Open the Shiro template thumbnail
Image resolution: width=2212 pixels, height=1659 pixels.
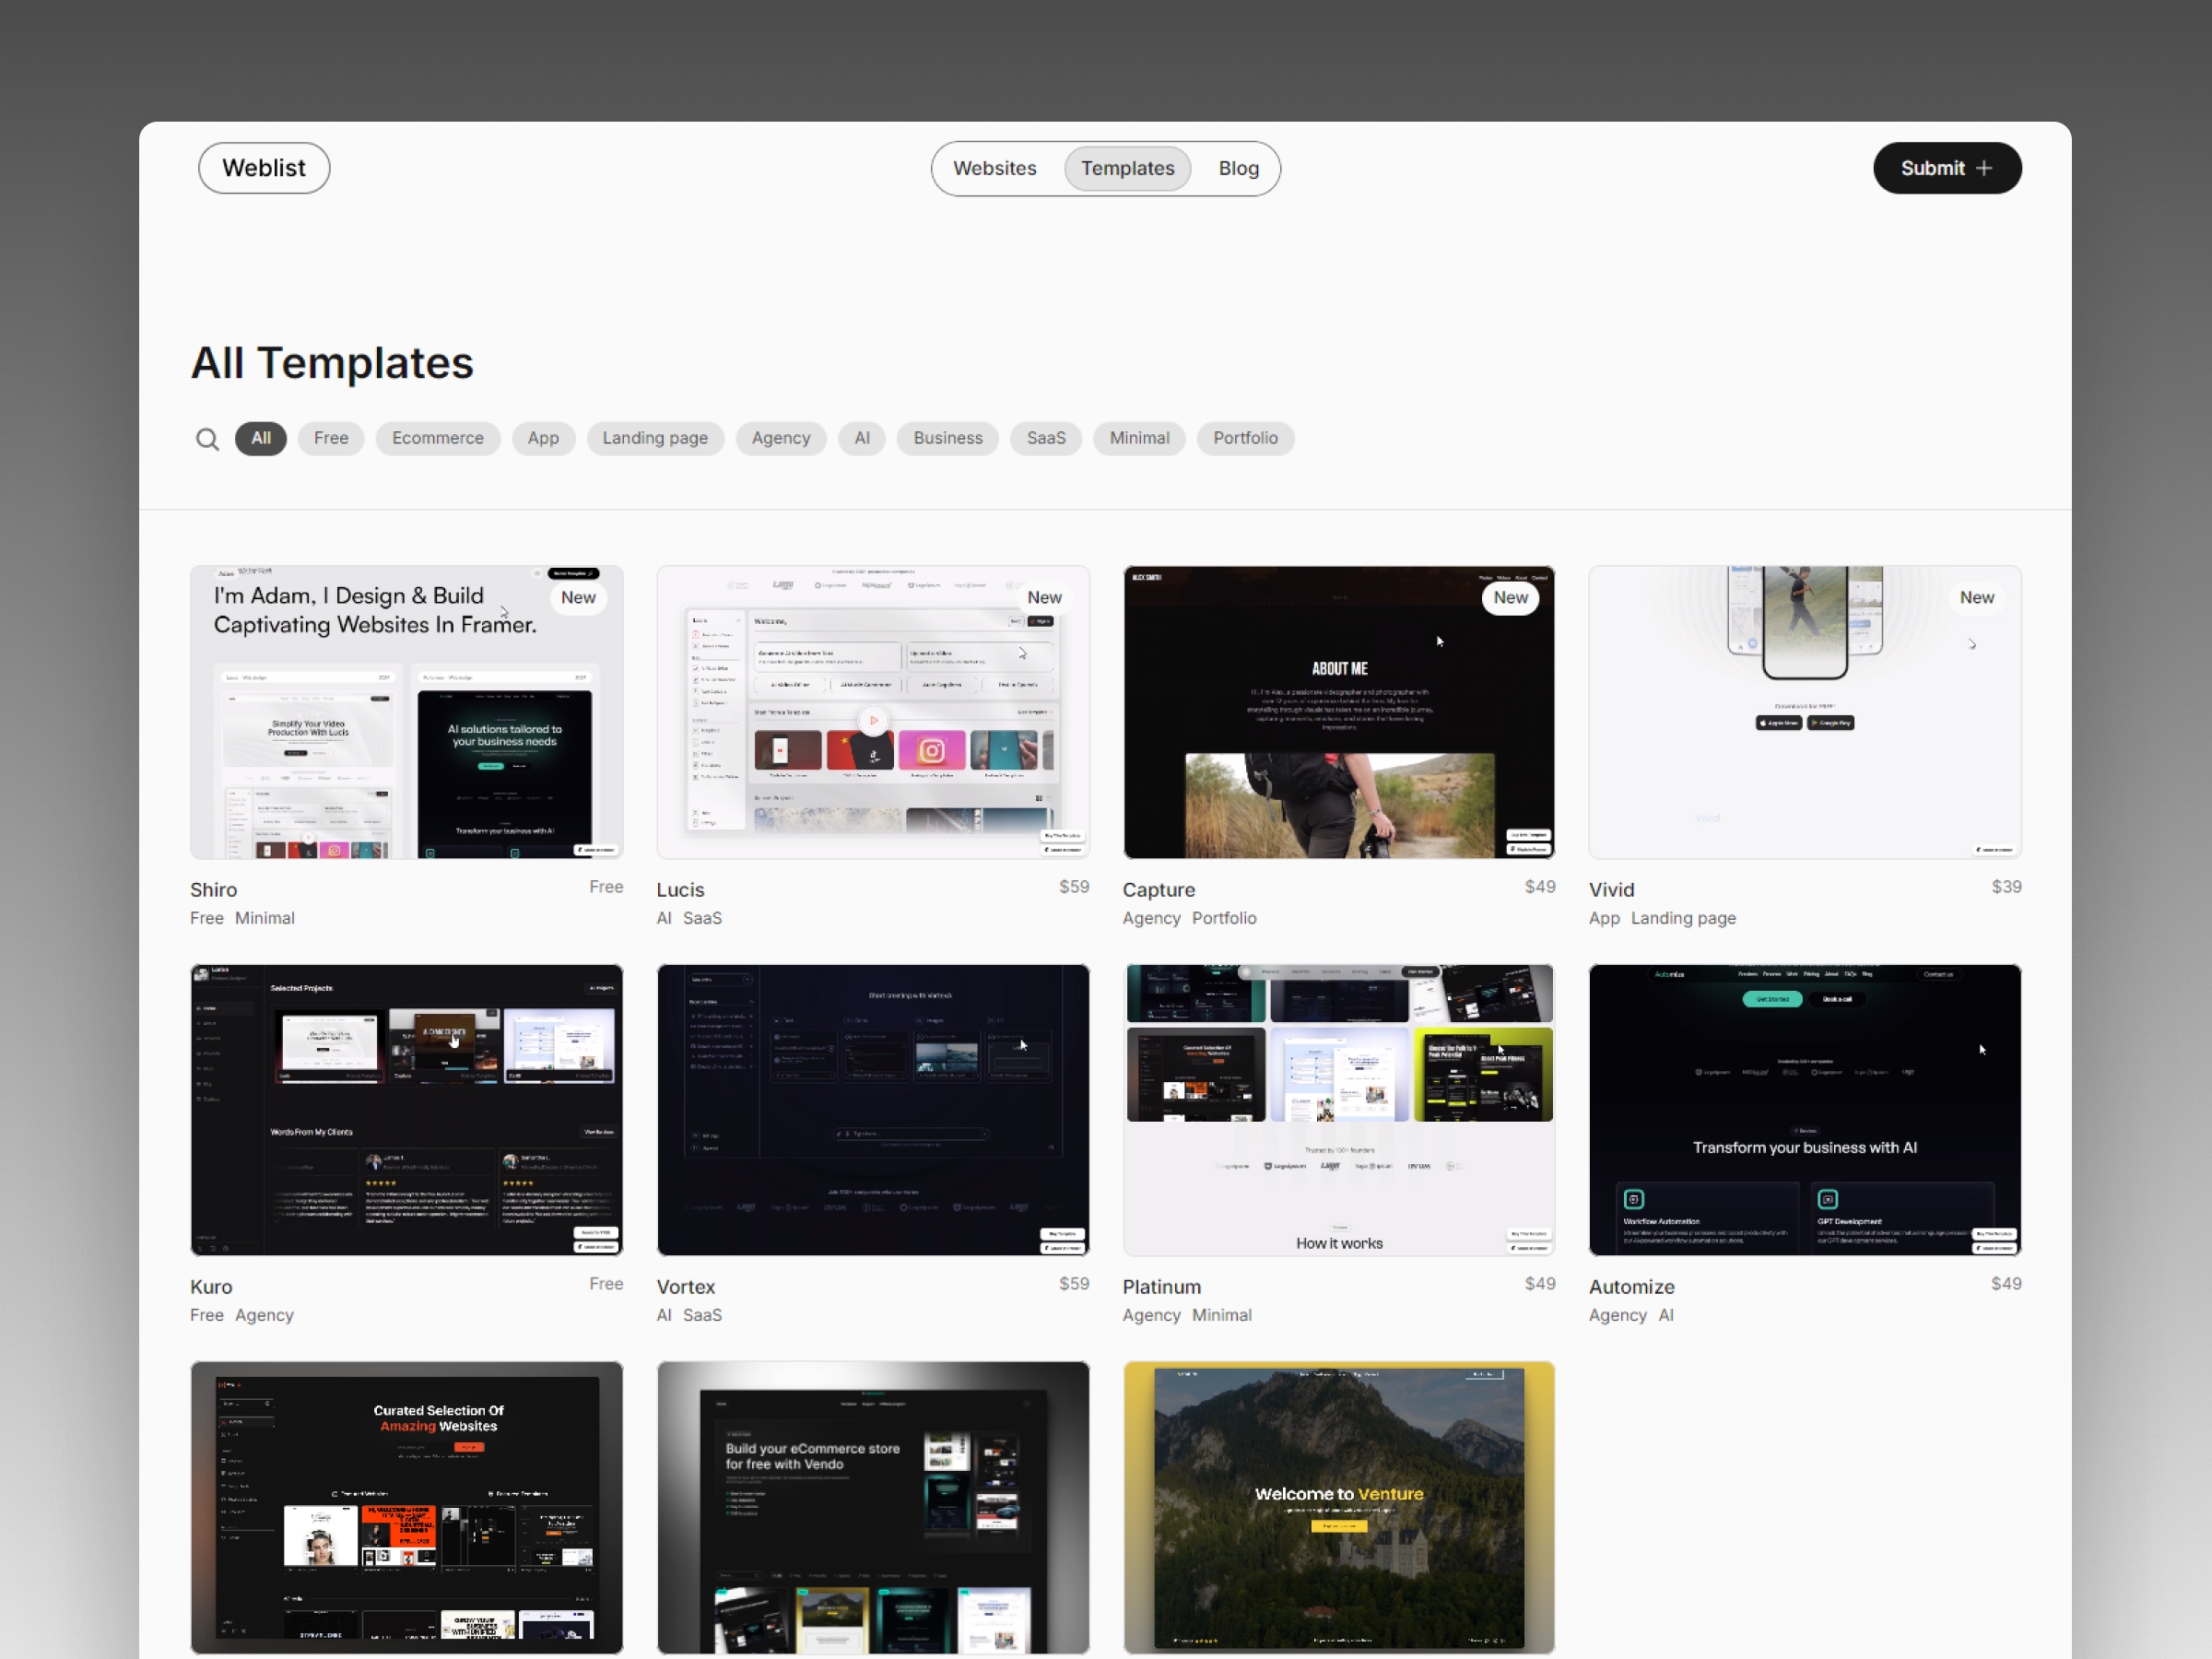tap(406, 712)
